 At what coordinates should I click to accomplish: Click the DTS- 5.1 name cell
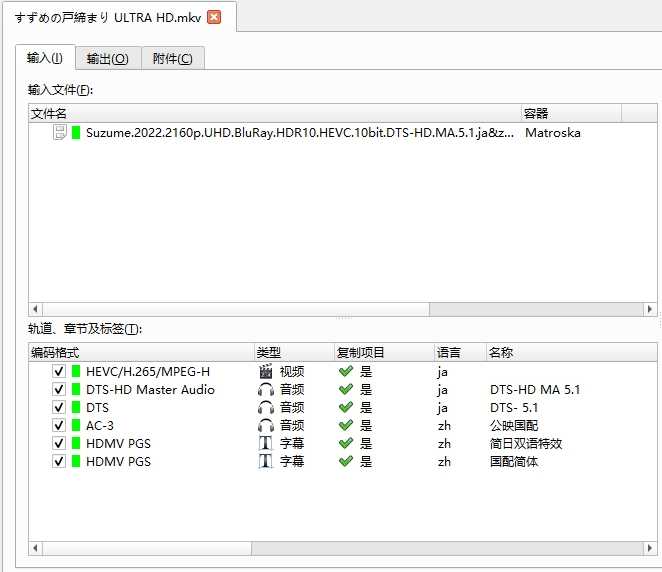pyautogui.click(x=514, y=407)
